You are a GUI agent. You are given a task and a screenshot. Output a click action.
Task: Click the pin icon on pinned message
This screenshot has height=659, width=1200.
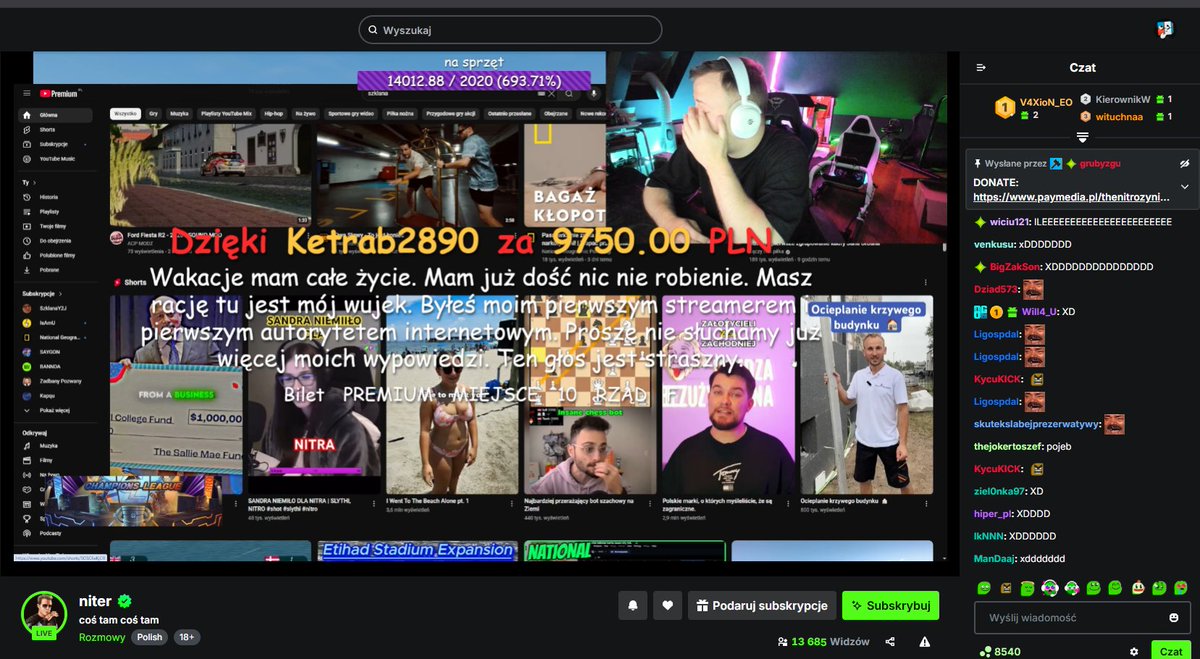977,163
